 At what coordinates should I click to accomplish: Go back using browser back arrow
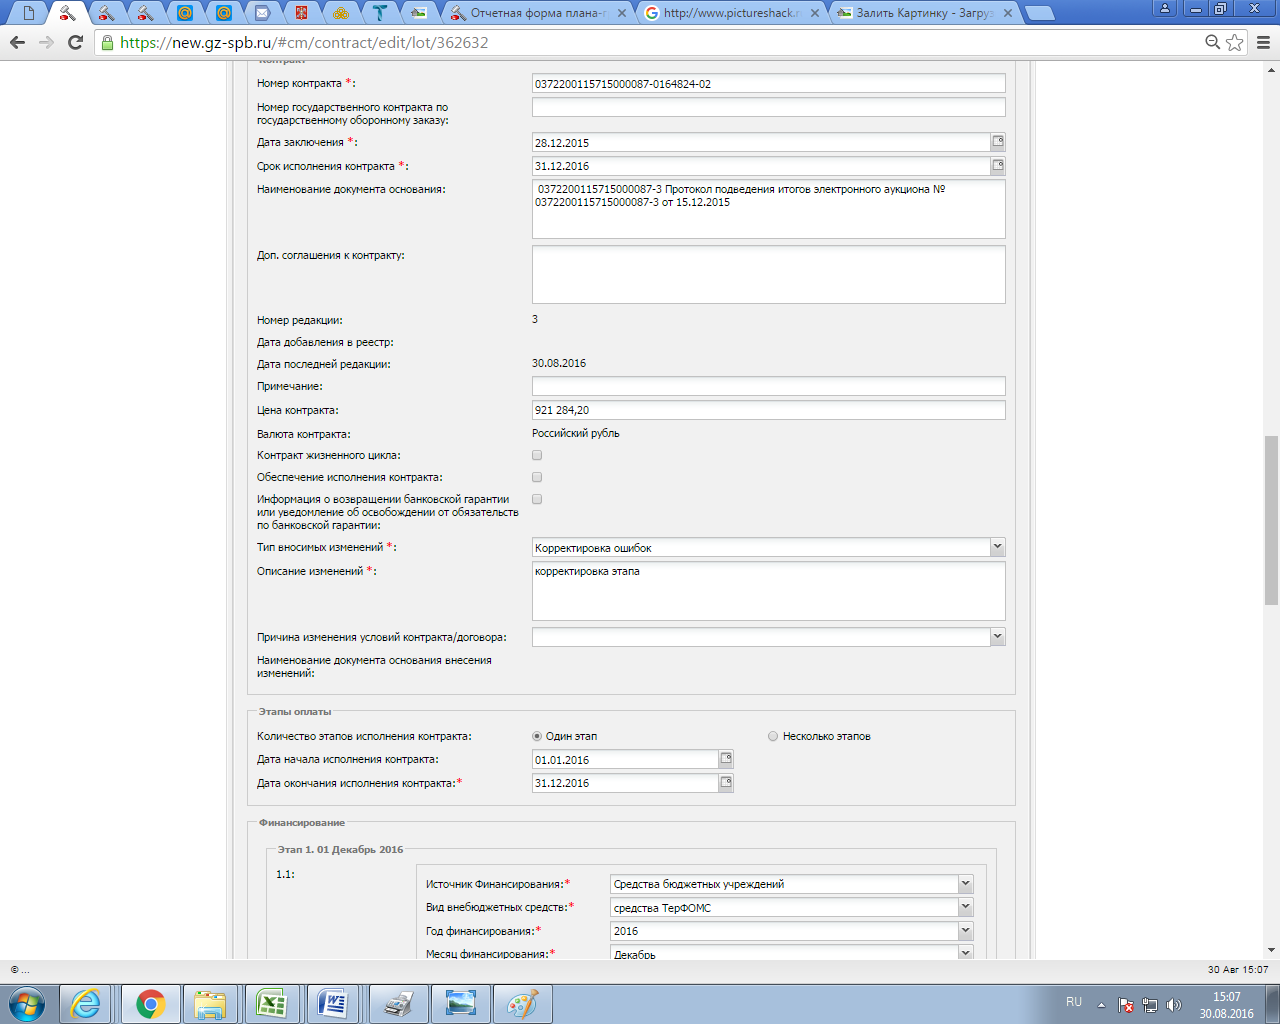[x=17, y=42]
